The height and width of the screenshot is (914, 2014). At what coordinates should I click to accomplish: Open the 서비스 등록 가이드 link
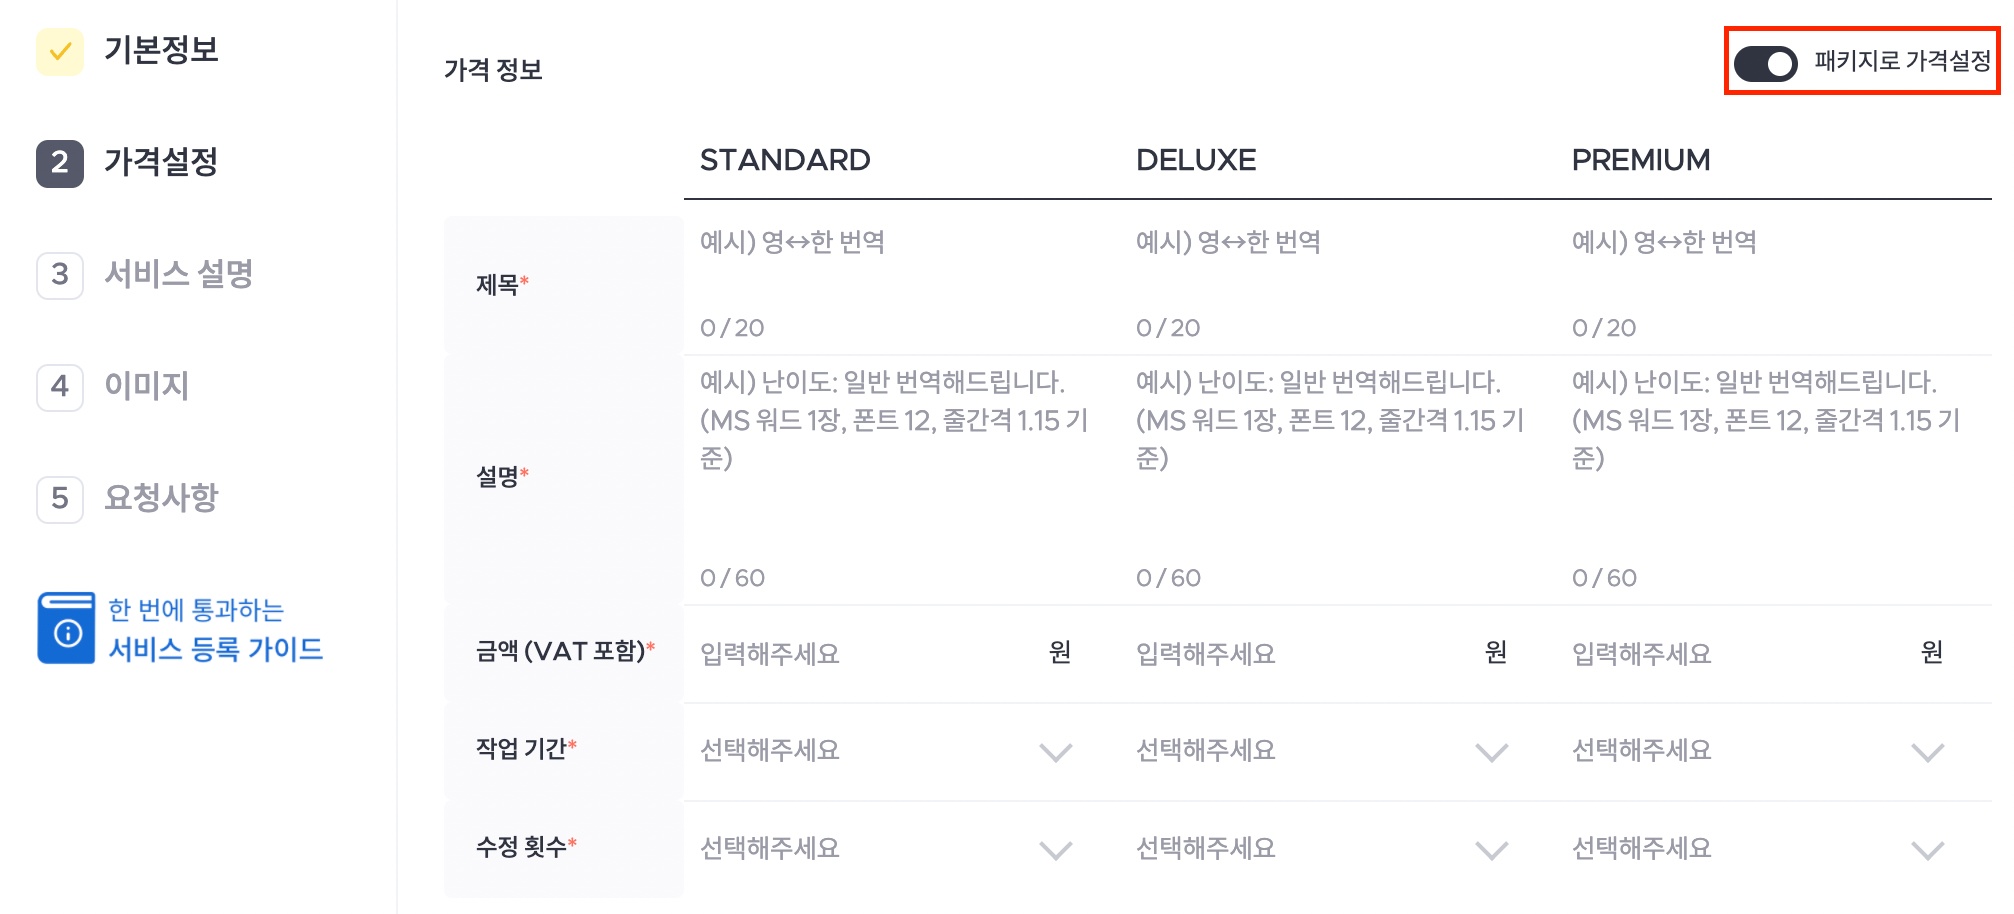tap(216, 649)
